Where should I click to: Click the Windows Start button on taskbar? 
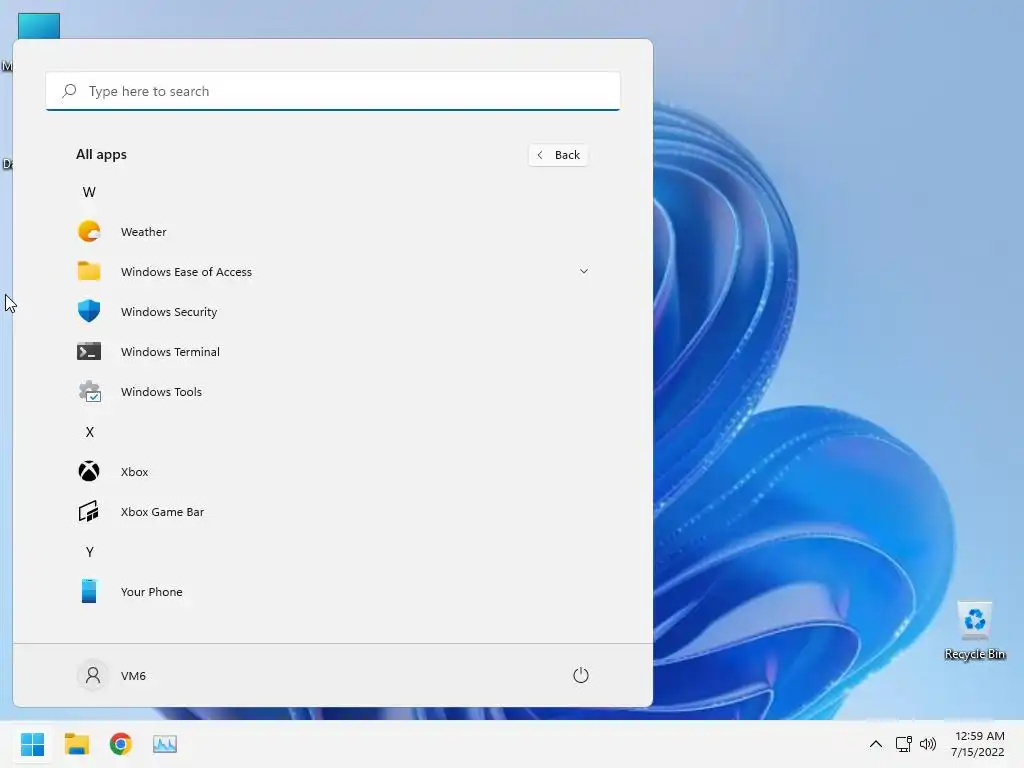pyautogui.click(x=32, y=744)
